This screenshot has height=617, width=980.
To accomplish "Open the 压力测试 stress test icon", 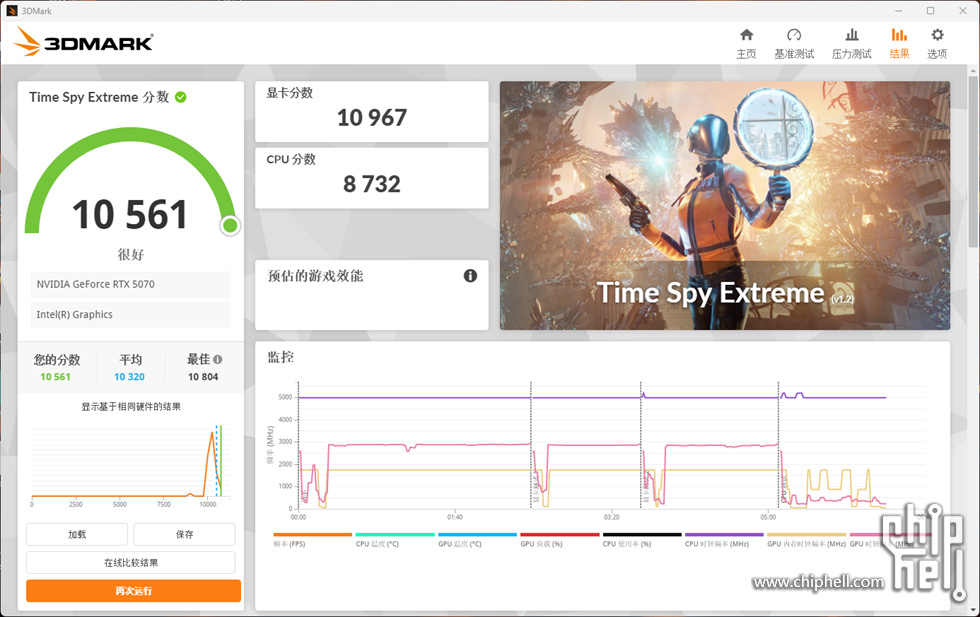I will (x=851, y=43).
